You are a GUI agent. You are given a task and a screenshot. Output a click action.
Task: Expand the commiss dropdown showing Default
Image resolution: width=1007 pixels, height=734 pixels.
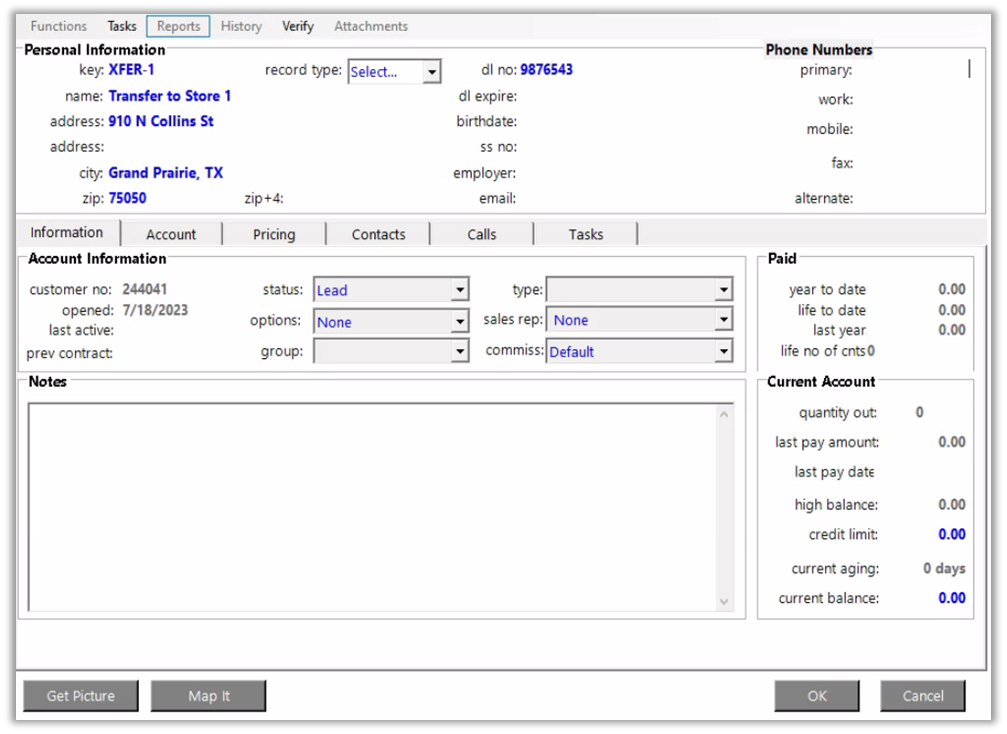723,352
